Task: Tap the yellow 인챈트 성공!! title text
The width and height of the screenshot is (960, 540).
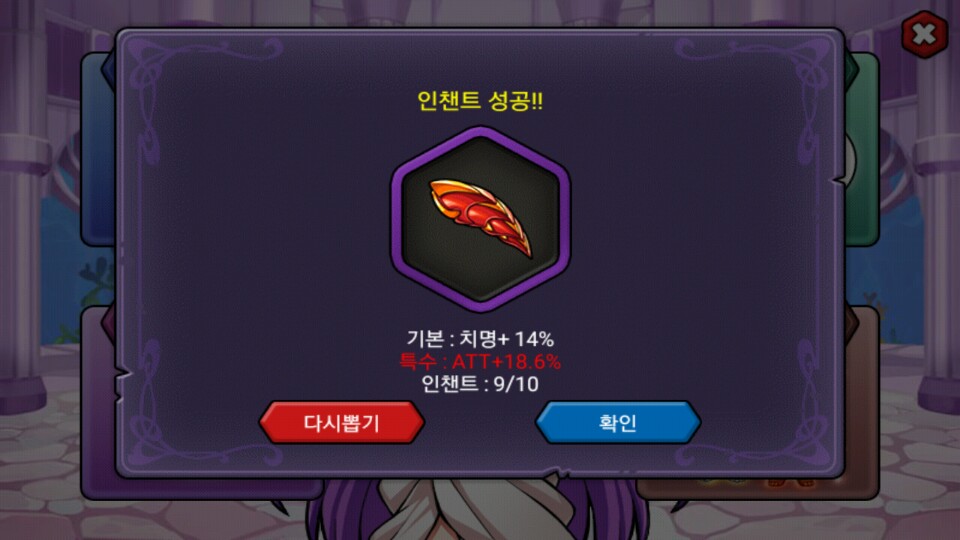Action: [480, 100]
